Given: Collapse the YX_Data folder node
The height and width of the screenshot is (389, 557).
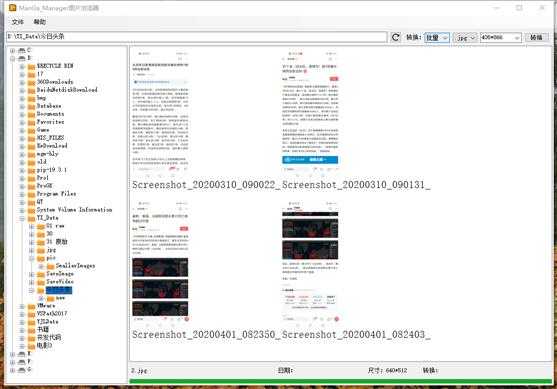Looking at the screenshot, I should [x=22, y=218].
